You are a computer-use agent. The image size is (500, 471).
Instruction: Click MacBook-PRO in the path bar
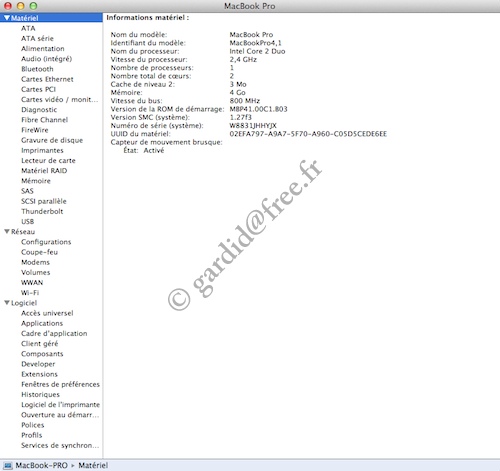coord(41,465)
